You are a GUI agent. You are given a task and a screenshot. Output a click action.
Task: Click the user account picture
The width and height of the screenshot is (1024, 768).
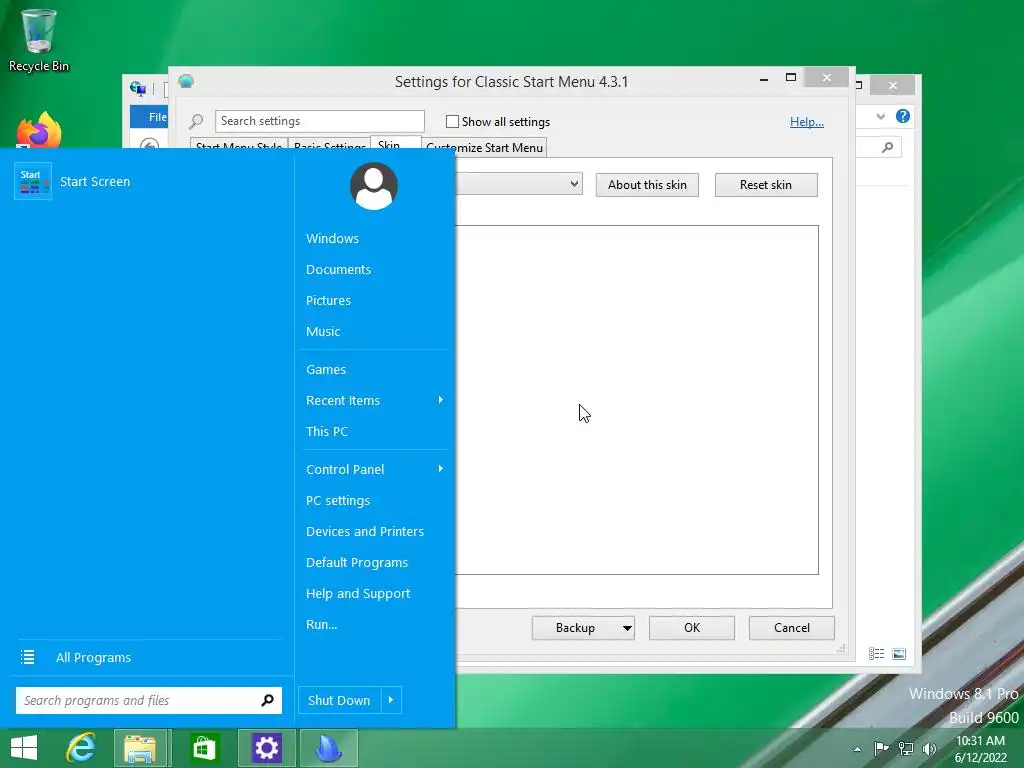[374, 186]
